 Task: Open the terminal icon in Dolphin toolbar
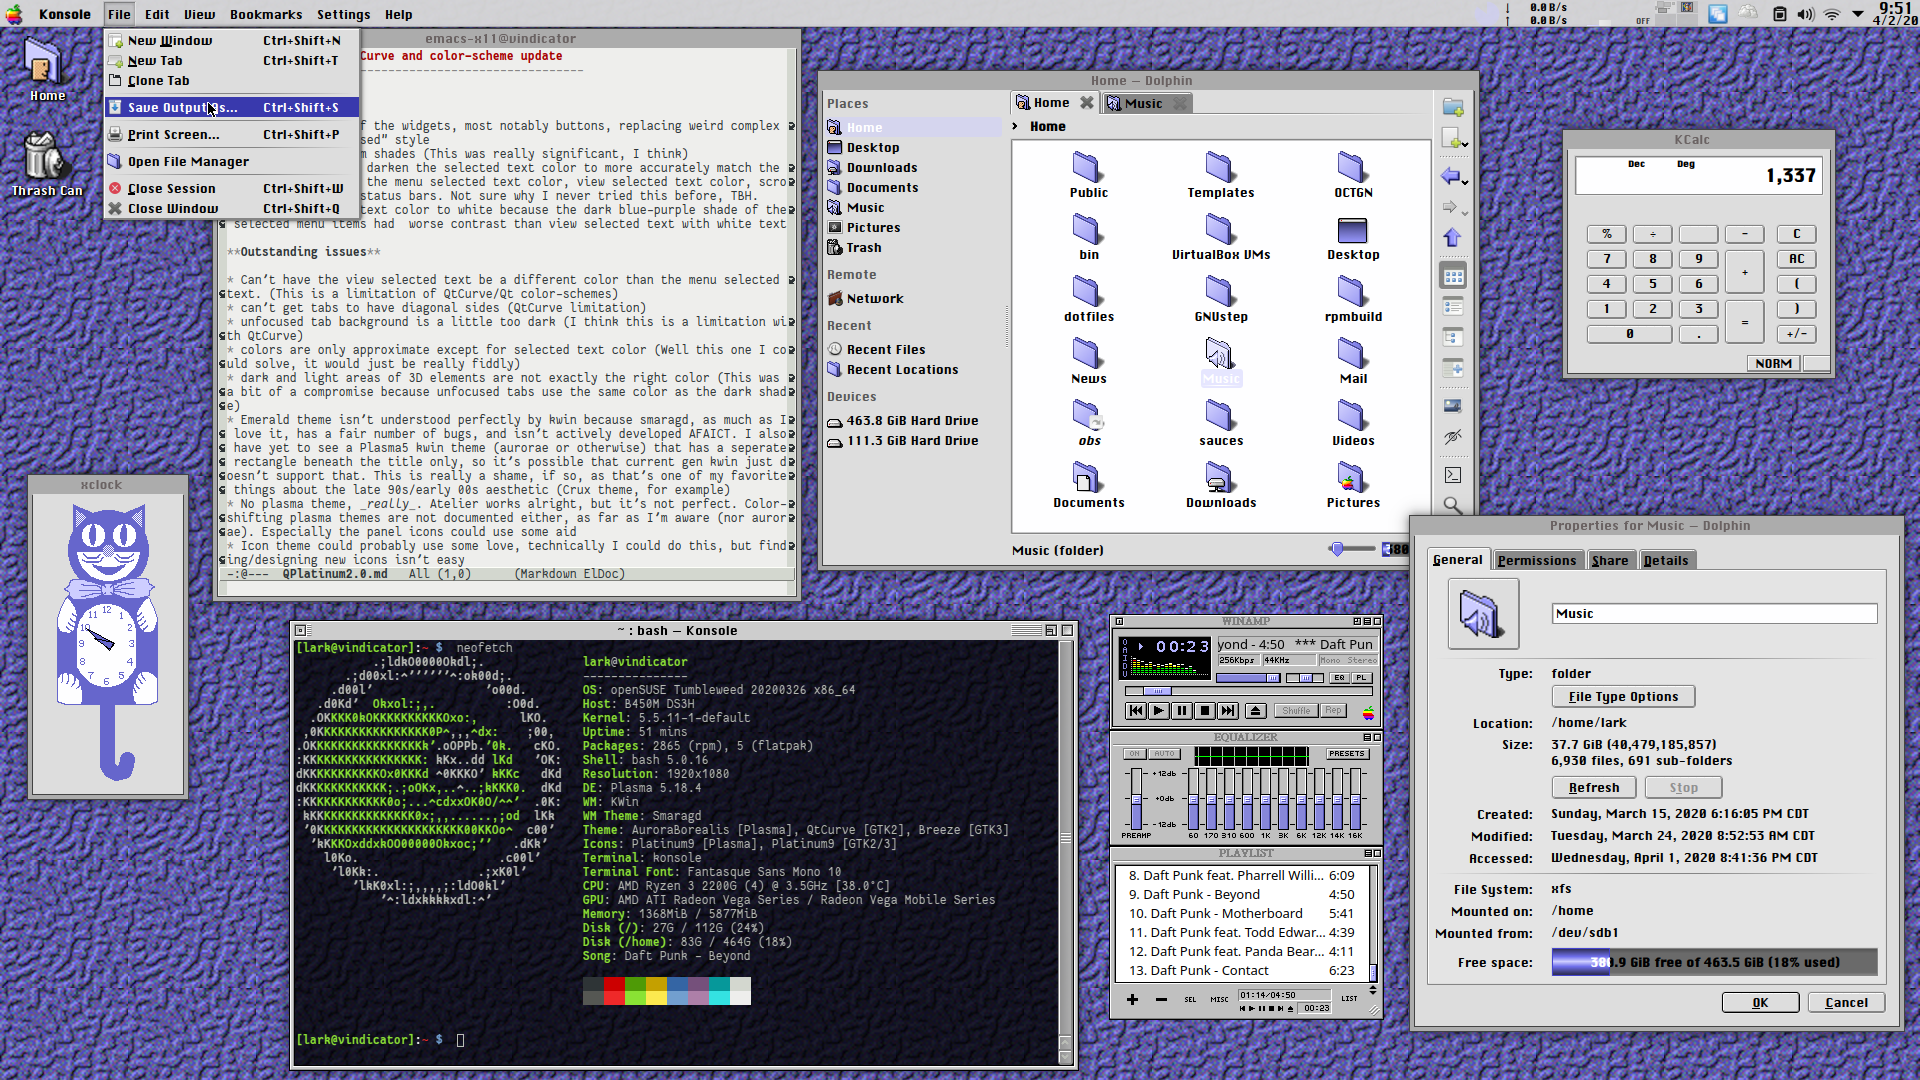[1453, 475]
